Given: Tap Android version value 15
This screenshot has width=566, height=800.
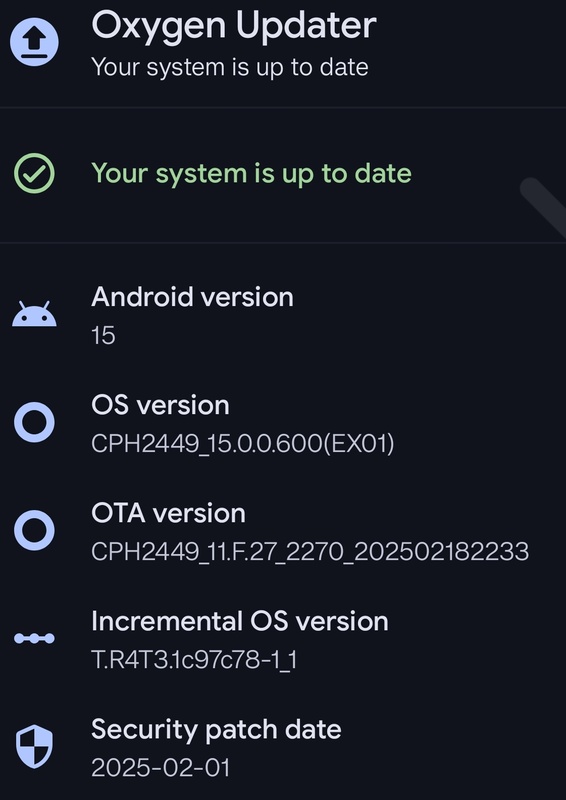Looking at the screenshot, I should [x=104, y=336].
